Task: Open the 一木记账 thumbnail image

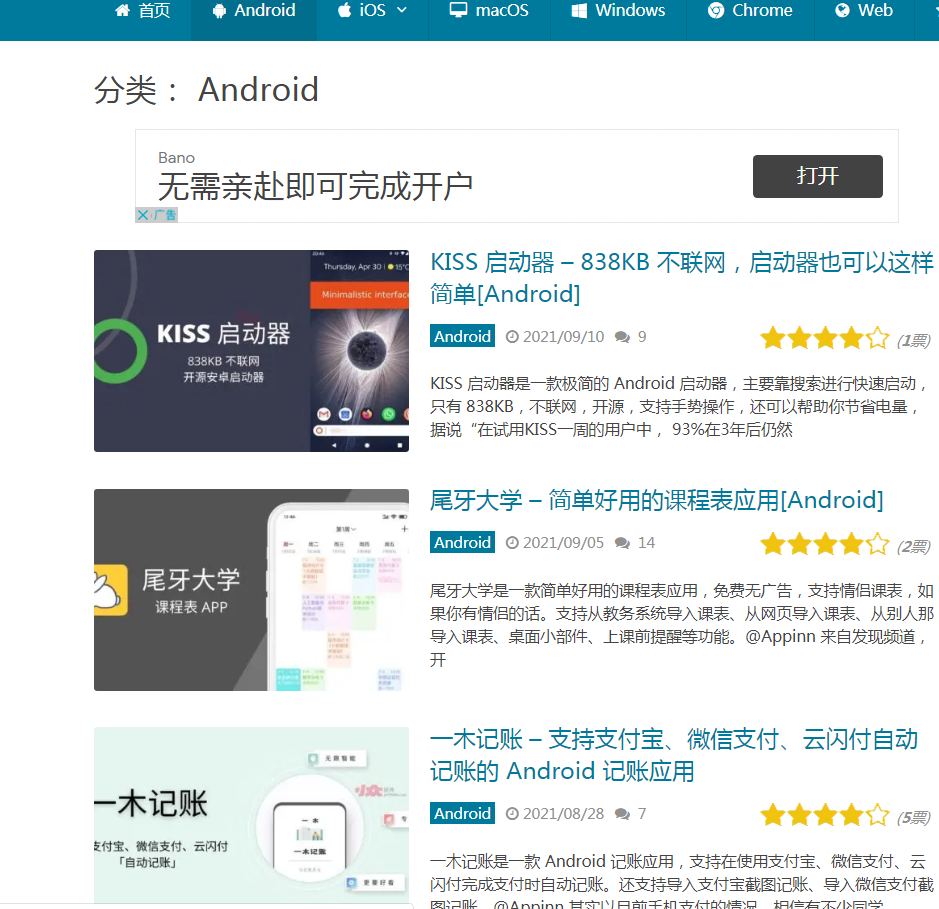Action: click(x=252, y=816)
